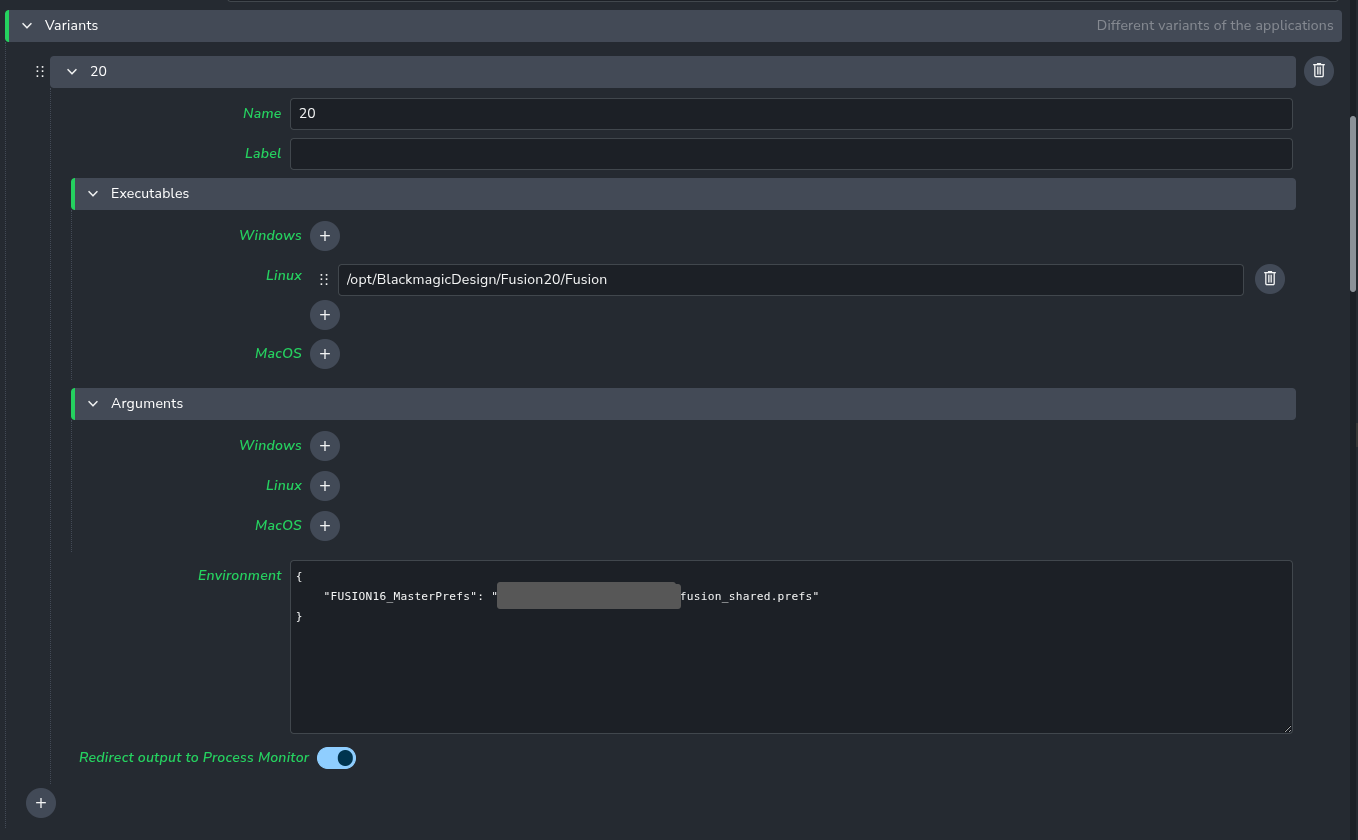
Task: Add a new variant with plus button
Action: pos(41,802)
